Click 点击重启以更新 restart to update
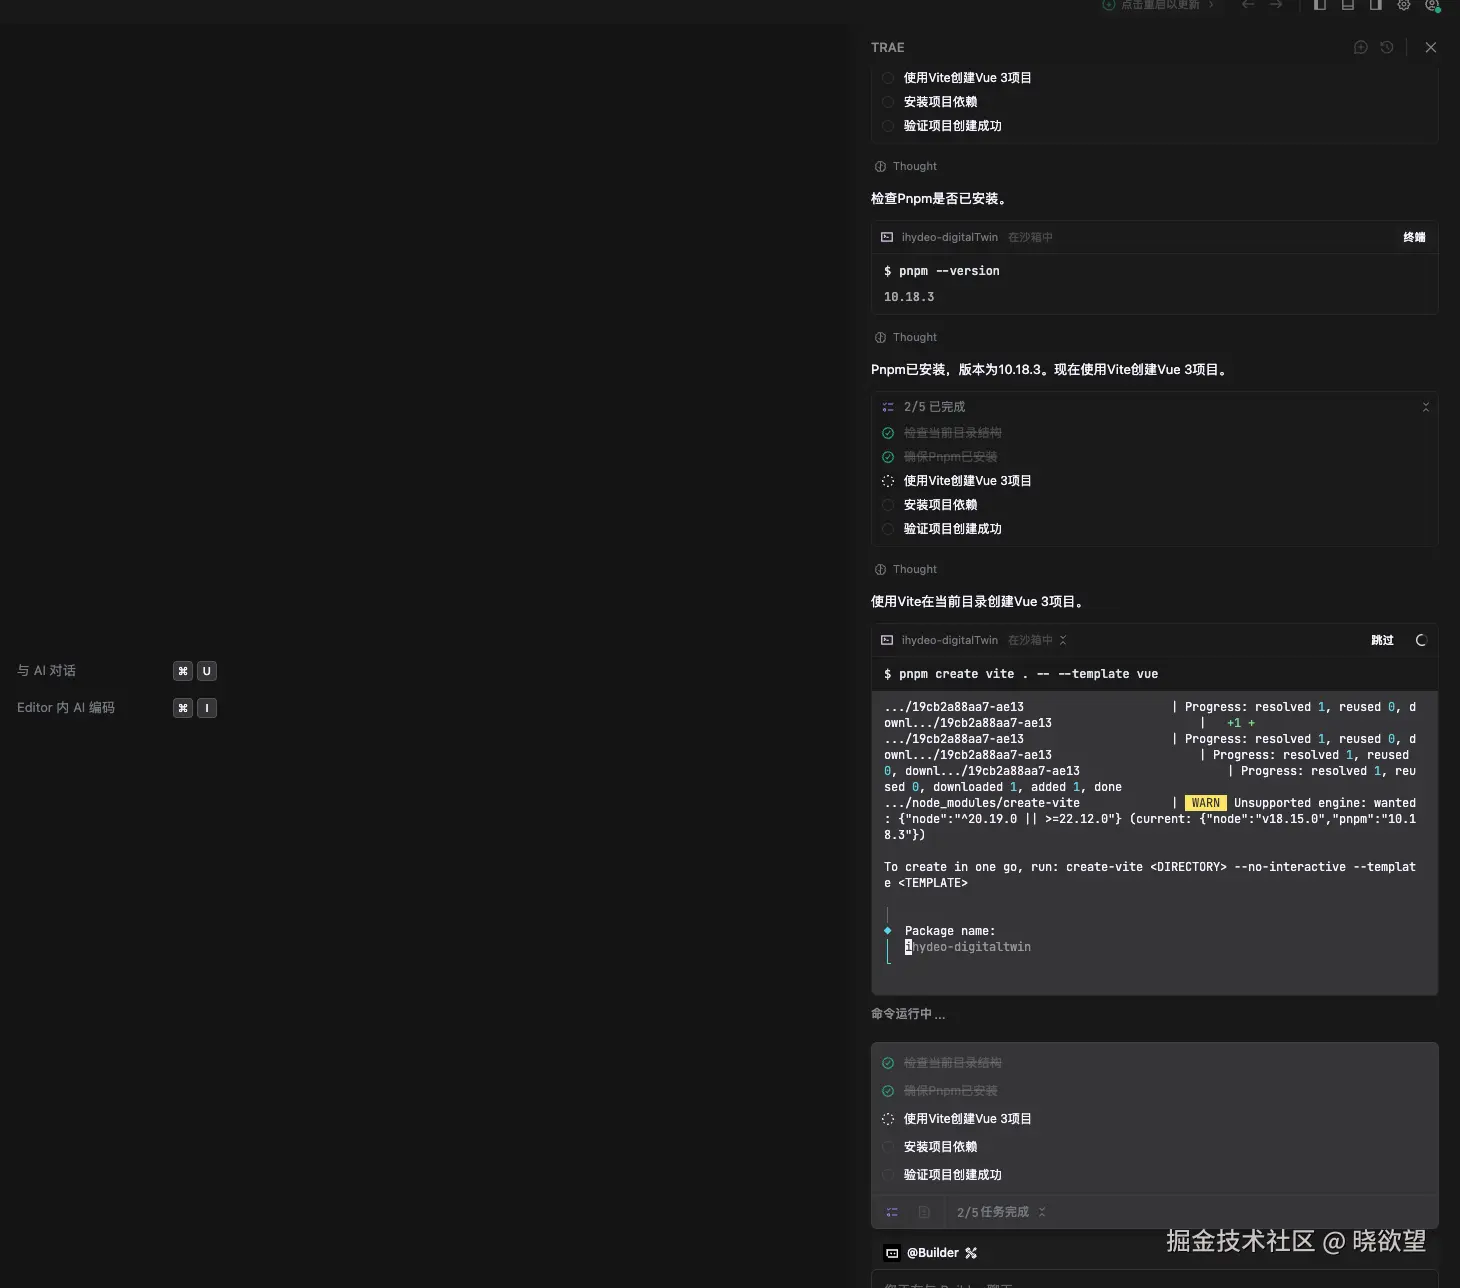The image size is (1460, 1288). coord(1158,5)
